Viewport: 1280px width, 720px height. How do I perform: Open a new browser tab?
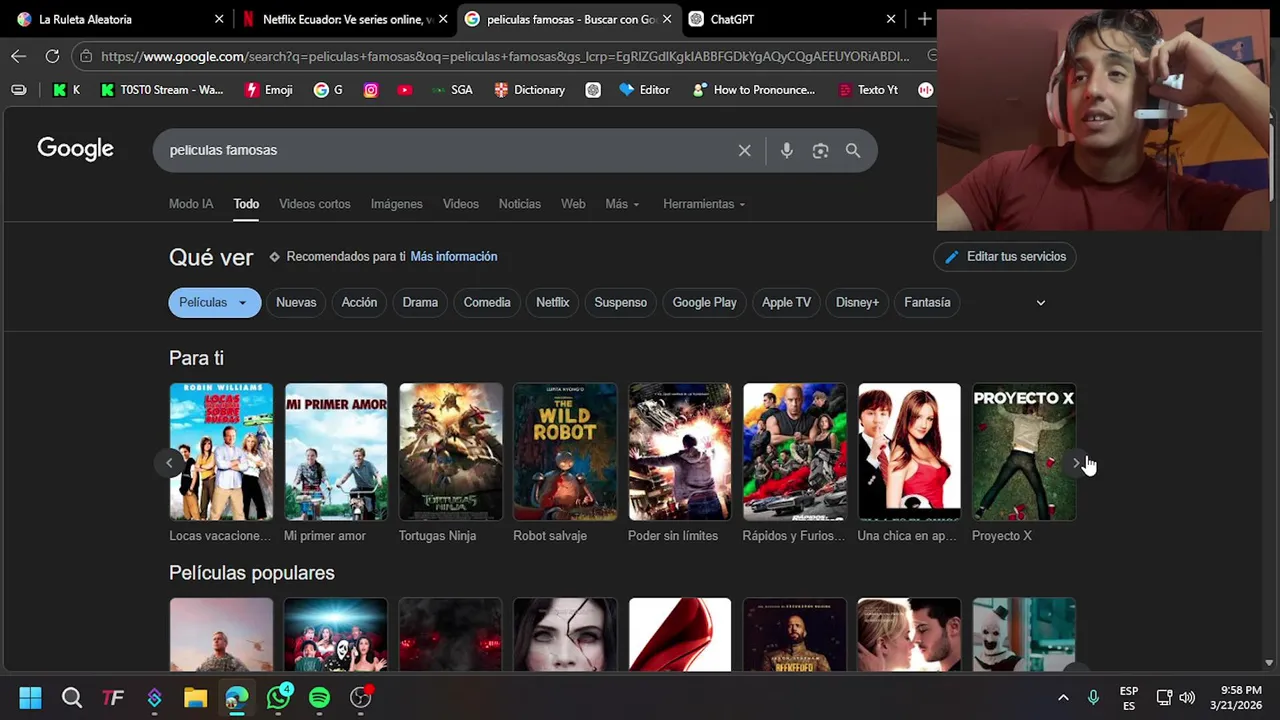(x=924, y=19)
